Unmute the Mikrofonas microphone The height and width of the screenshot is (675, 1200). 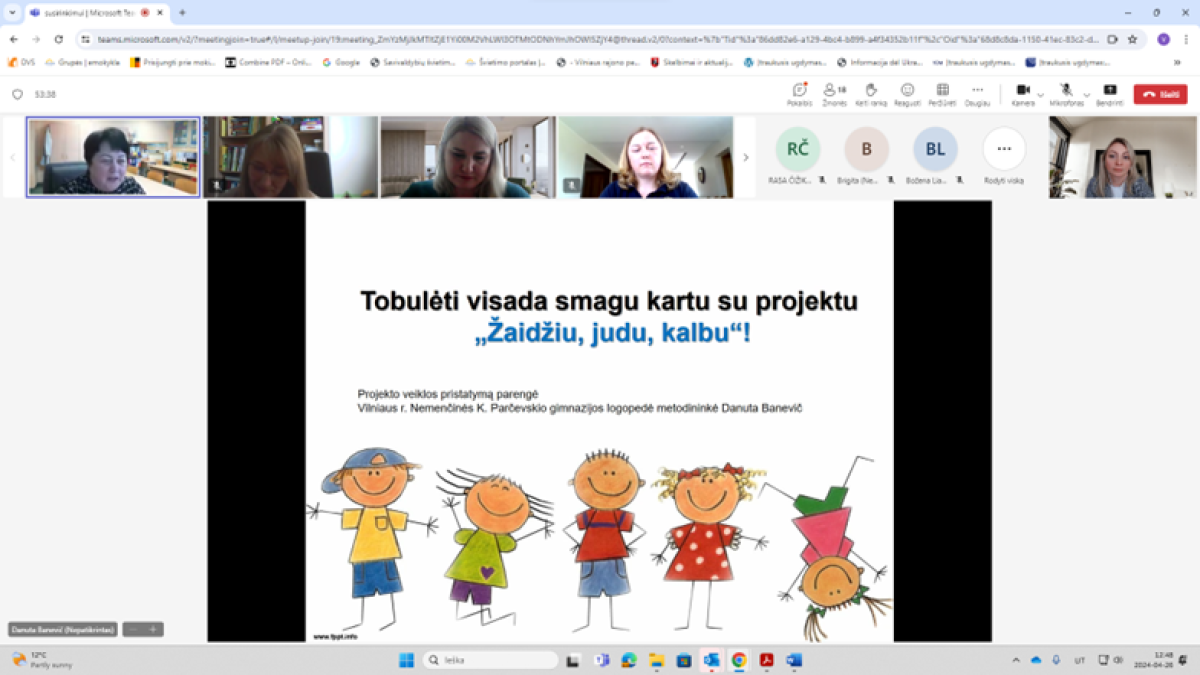pyautogui.click(x=1066, y=91)
